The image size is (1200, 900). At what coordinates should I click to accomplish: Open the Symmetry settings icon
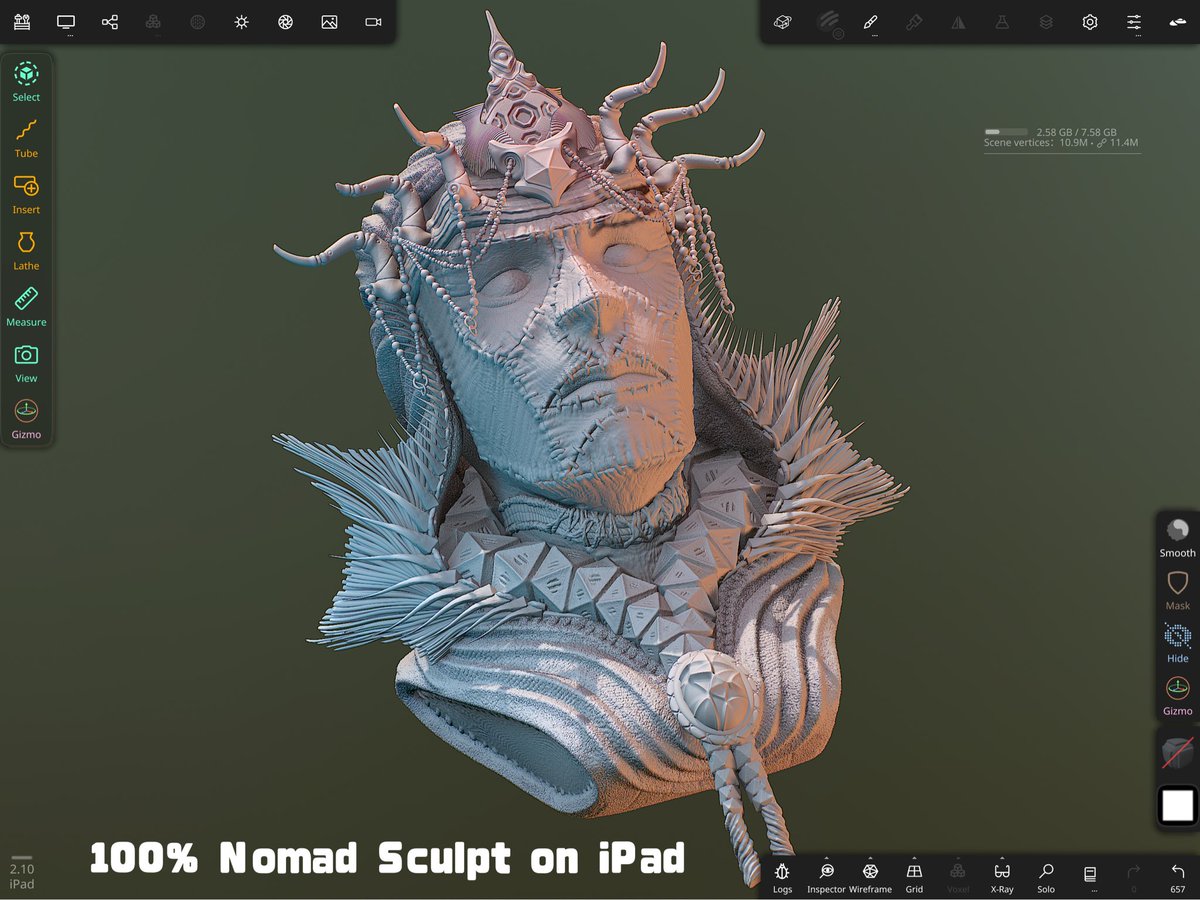click(958, 22)
